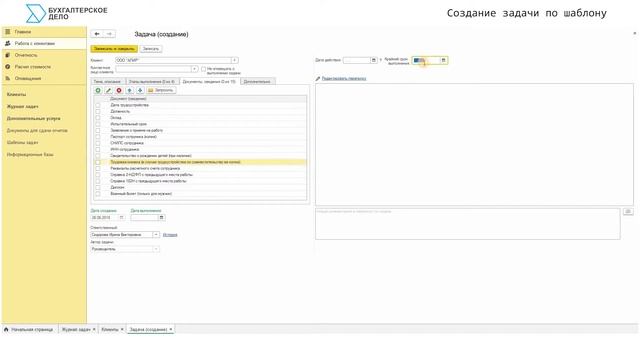Image resolution: width=640 pixels, height=360 pixels.
Task: Click home icon on Начальная страница tab
Action: coord(6,329)
